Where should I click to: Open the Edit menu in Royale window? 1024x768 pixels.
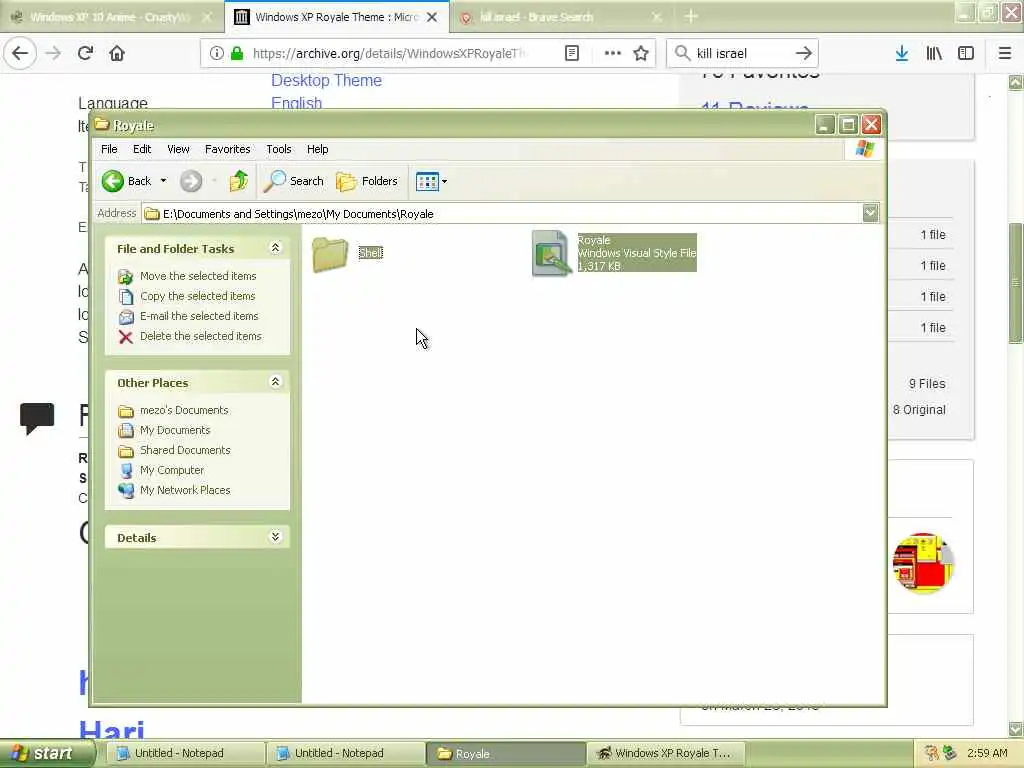[x=142, y=149]
